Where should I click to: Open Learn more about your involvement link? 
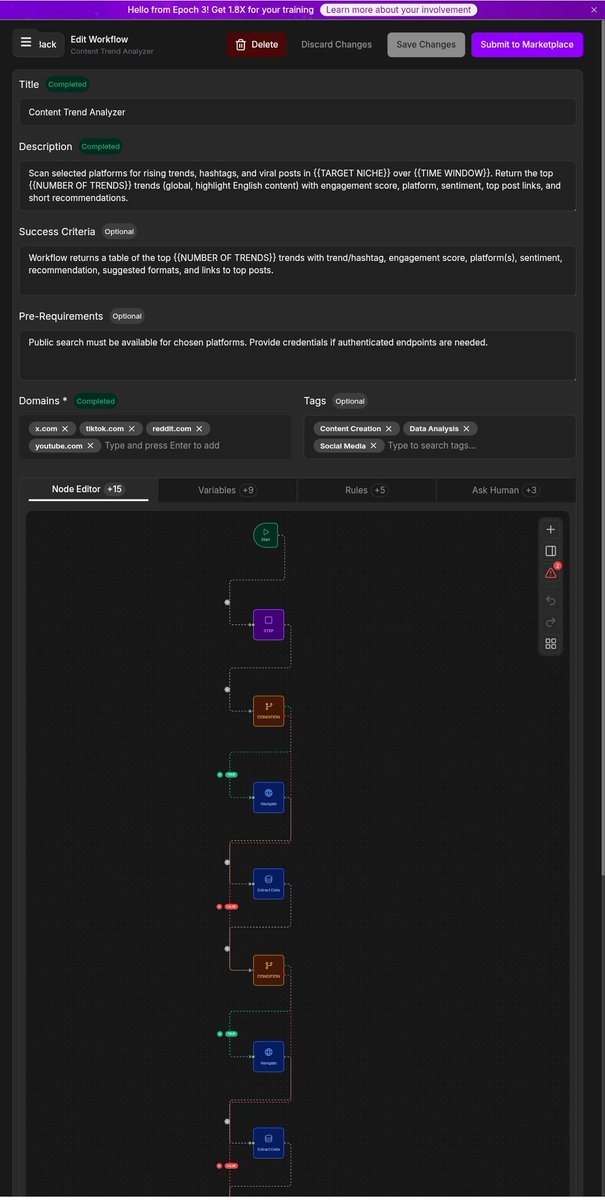tap(398, 9)
